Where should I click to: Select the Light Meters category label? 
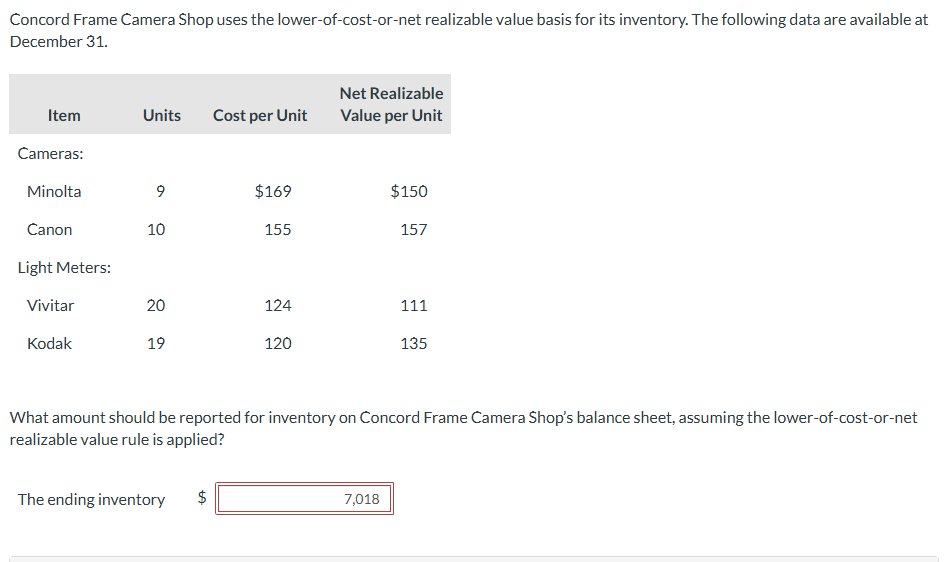click(x=64, y=267)
